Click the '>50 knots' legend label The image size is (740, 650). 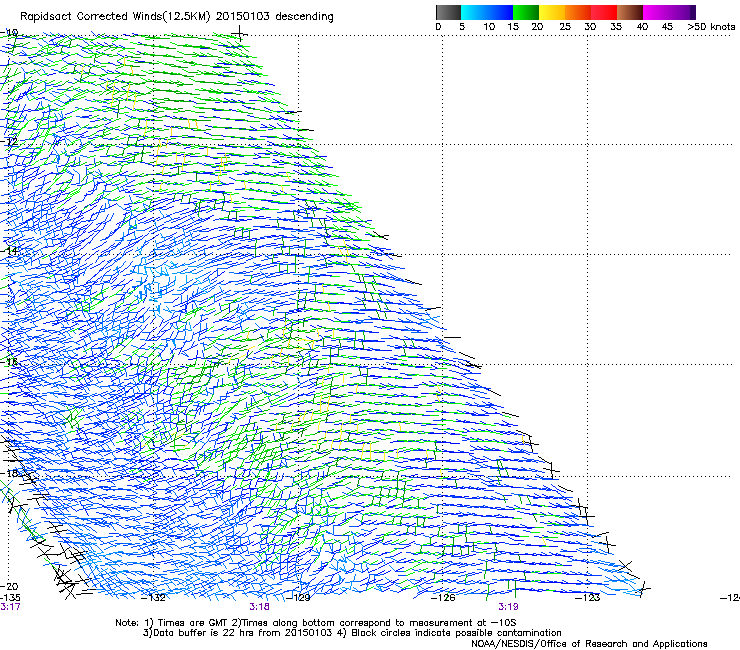tap(711, 26)
